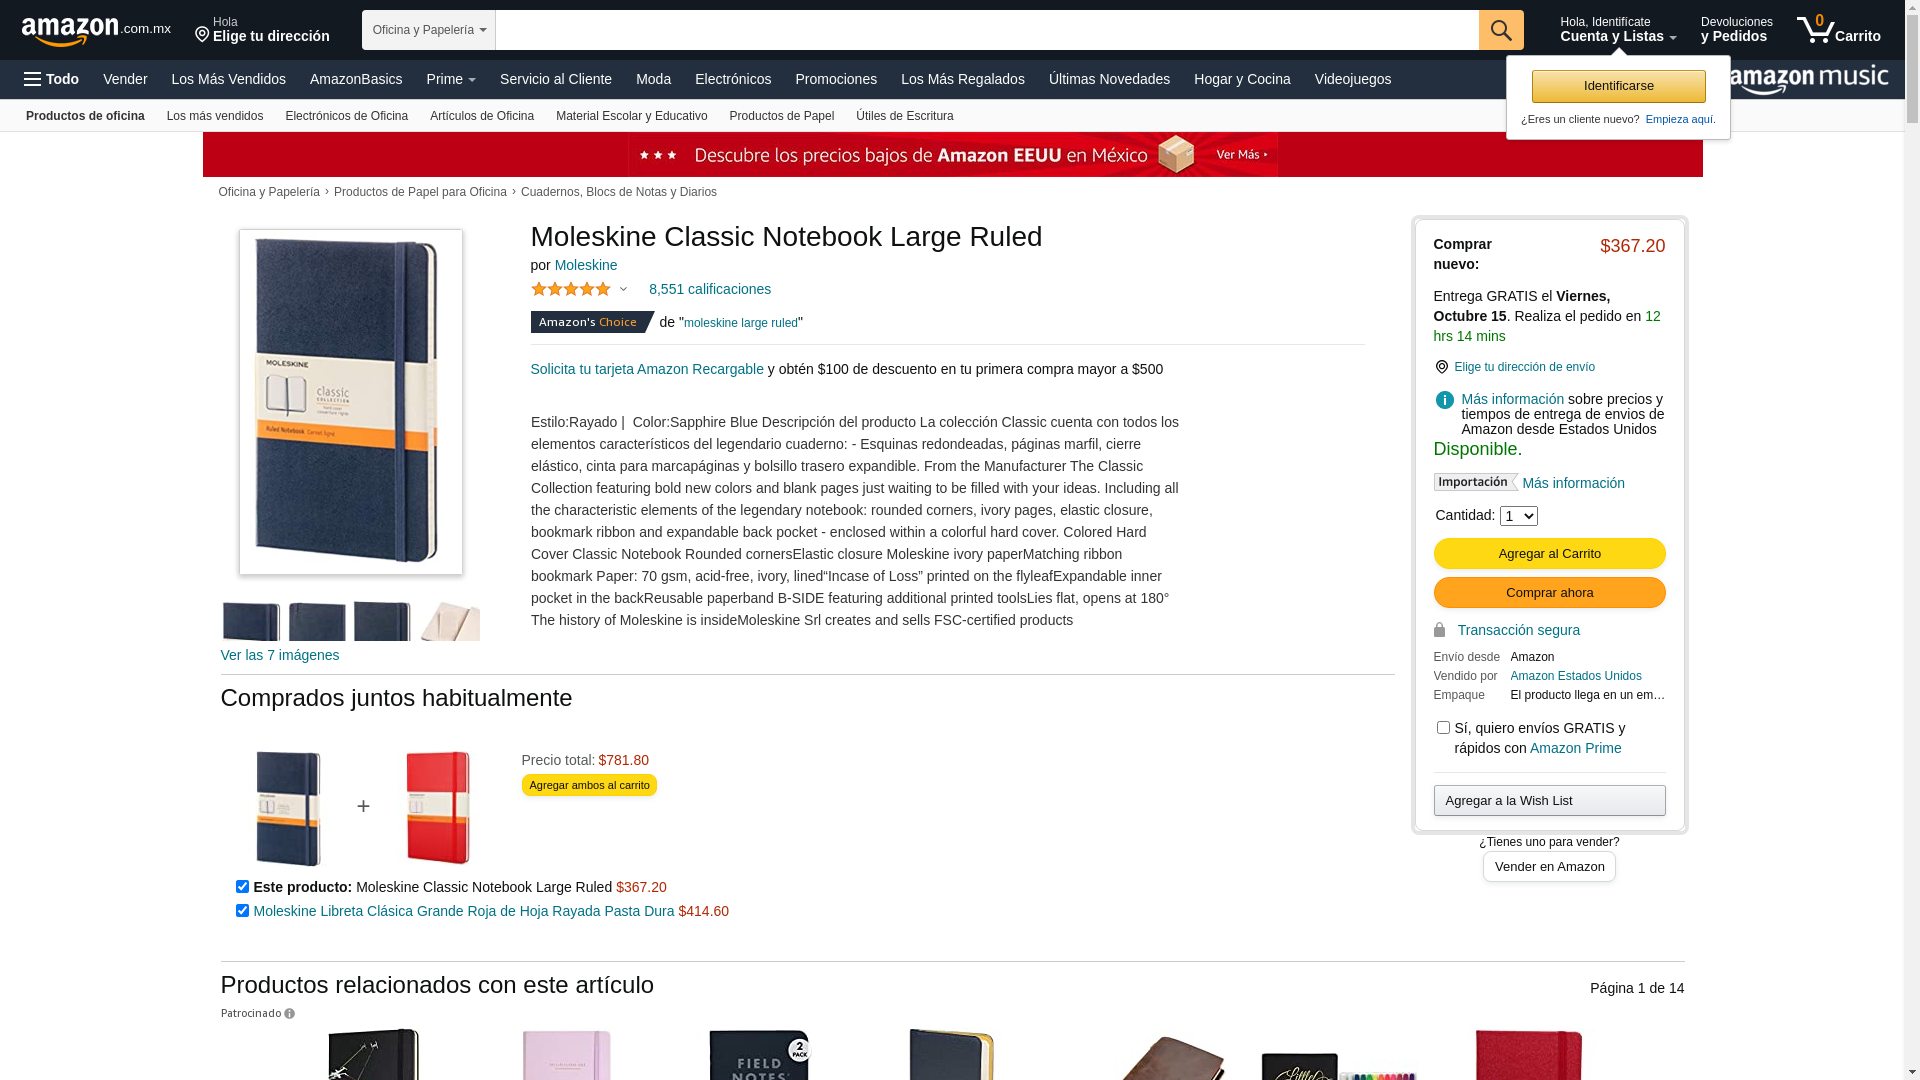Click the magnifying glass search button

pyautogui.click(x=1501, y=30)
